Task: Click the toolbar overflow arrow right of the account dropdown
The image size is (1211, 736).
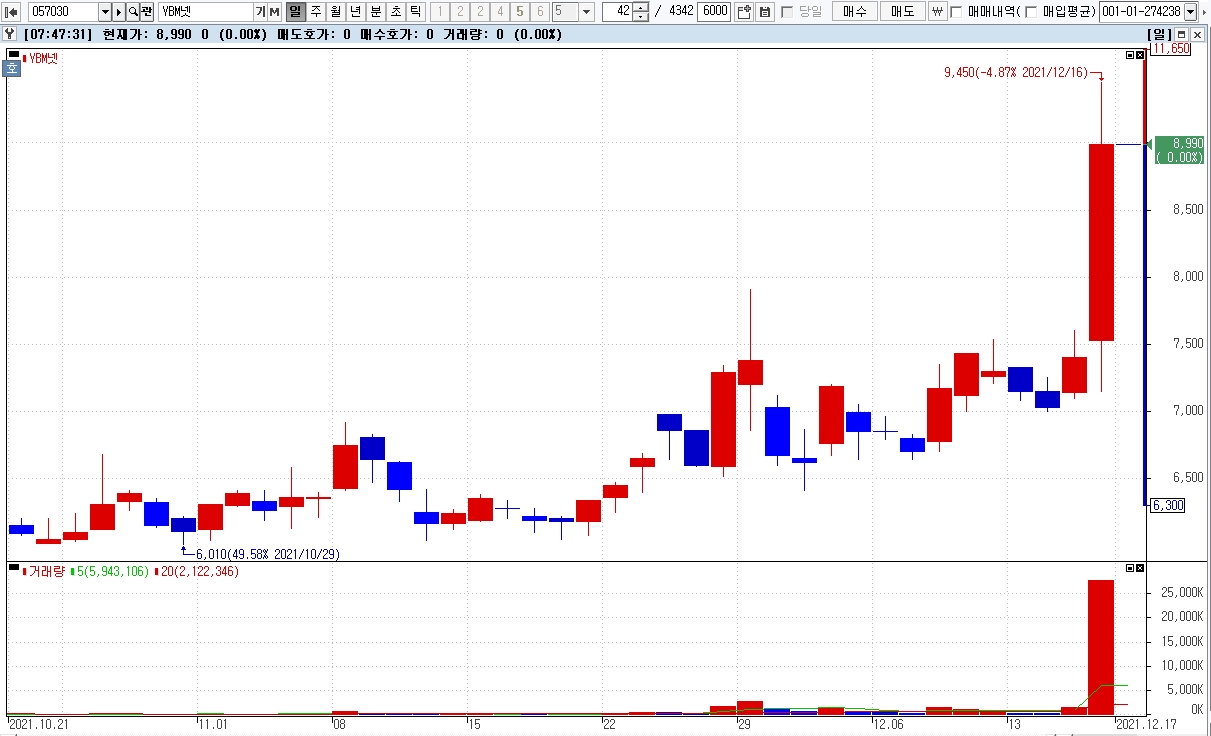Action: click(x=1203, y=12)
